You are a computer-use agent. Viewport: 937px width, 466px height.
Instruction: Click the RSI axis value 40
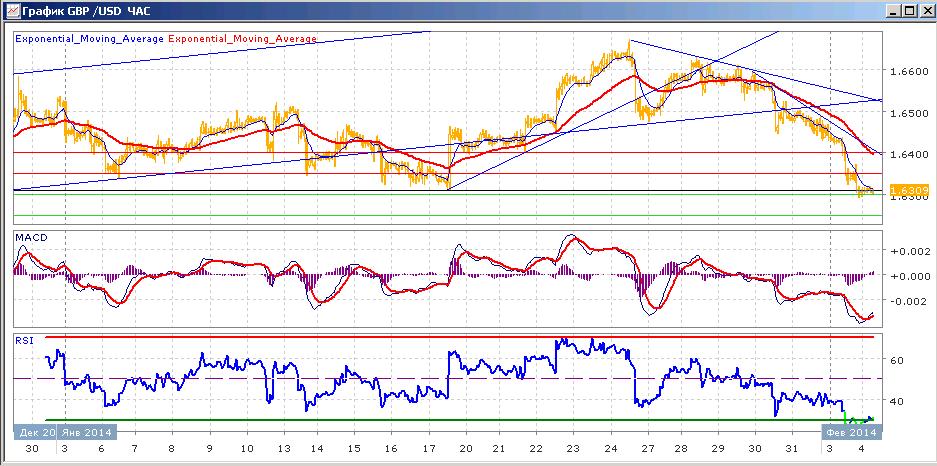[x=898, y=401]
